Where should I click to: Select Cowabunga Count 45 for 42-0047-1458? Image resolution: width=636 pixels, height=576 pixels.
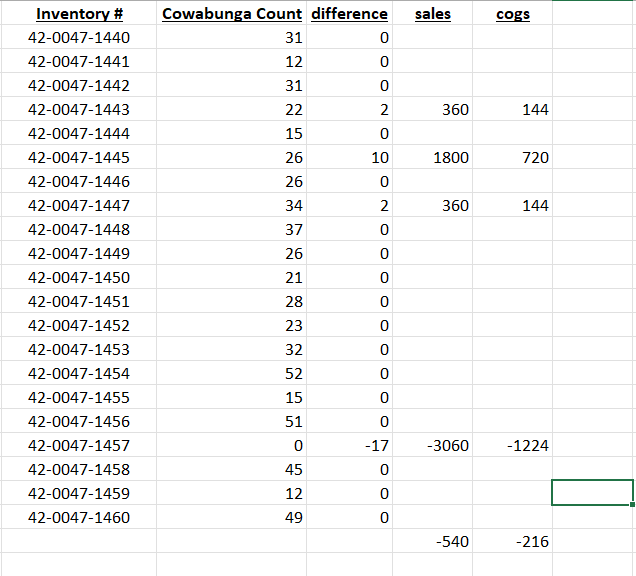click(x=232, y=469)
